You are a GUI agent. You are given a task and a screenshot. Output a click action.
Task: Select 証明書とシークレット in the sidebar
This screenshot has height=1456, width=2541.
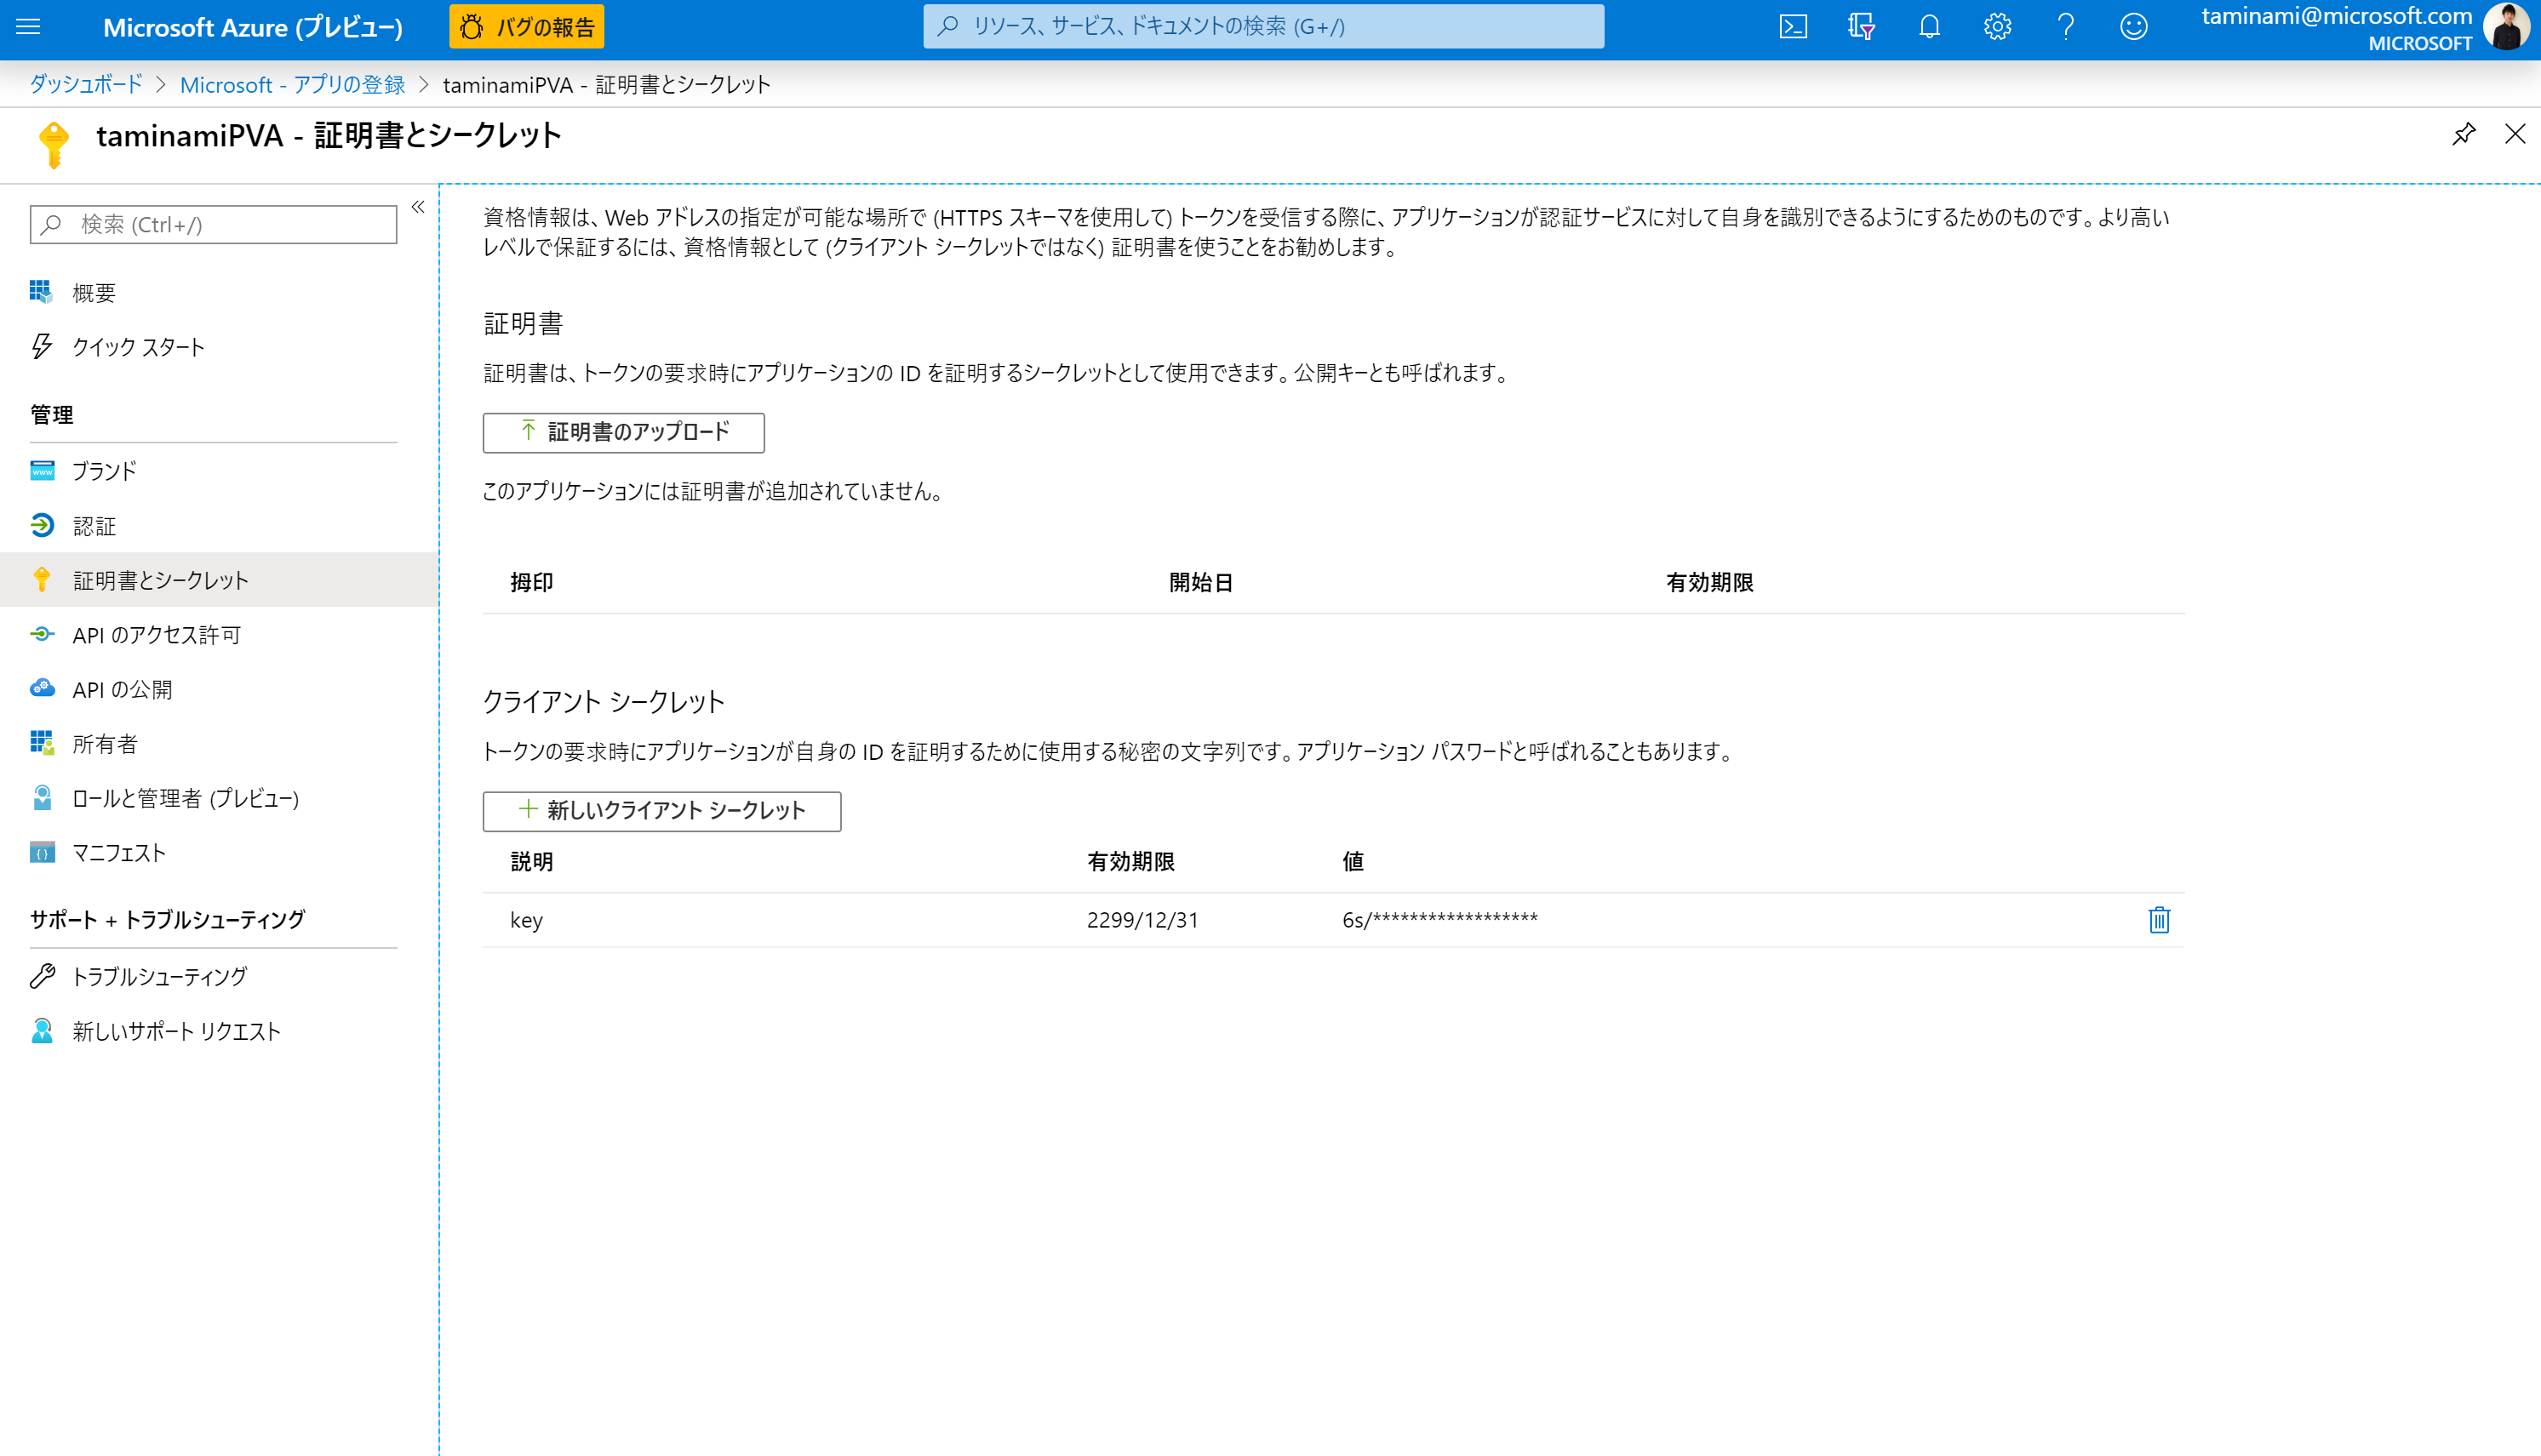219,580
